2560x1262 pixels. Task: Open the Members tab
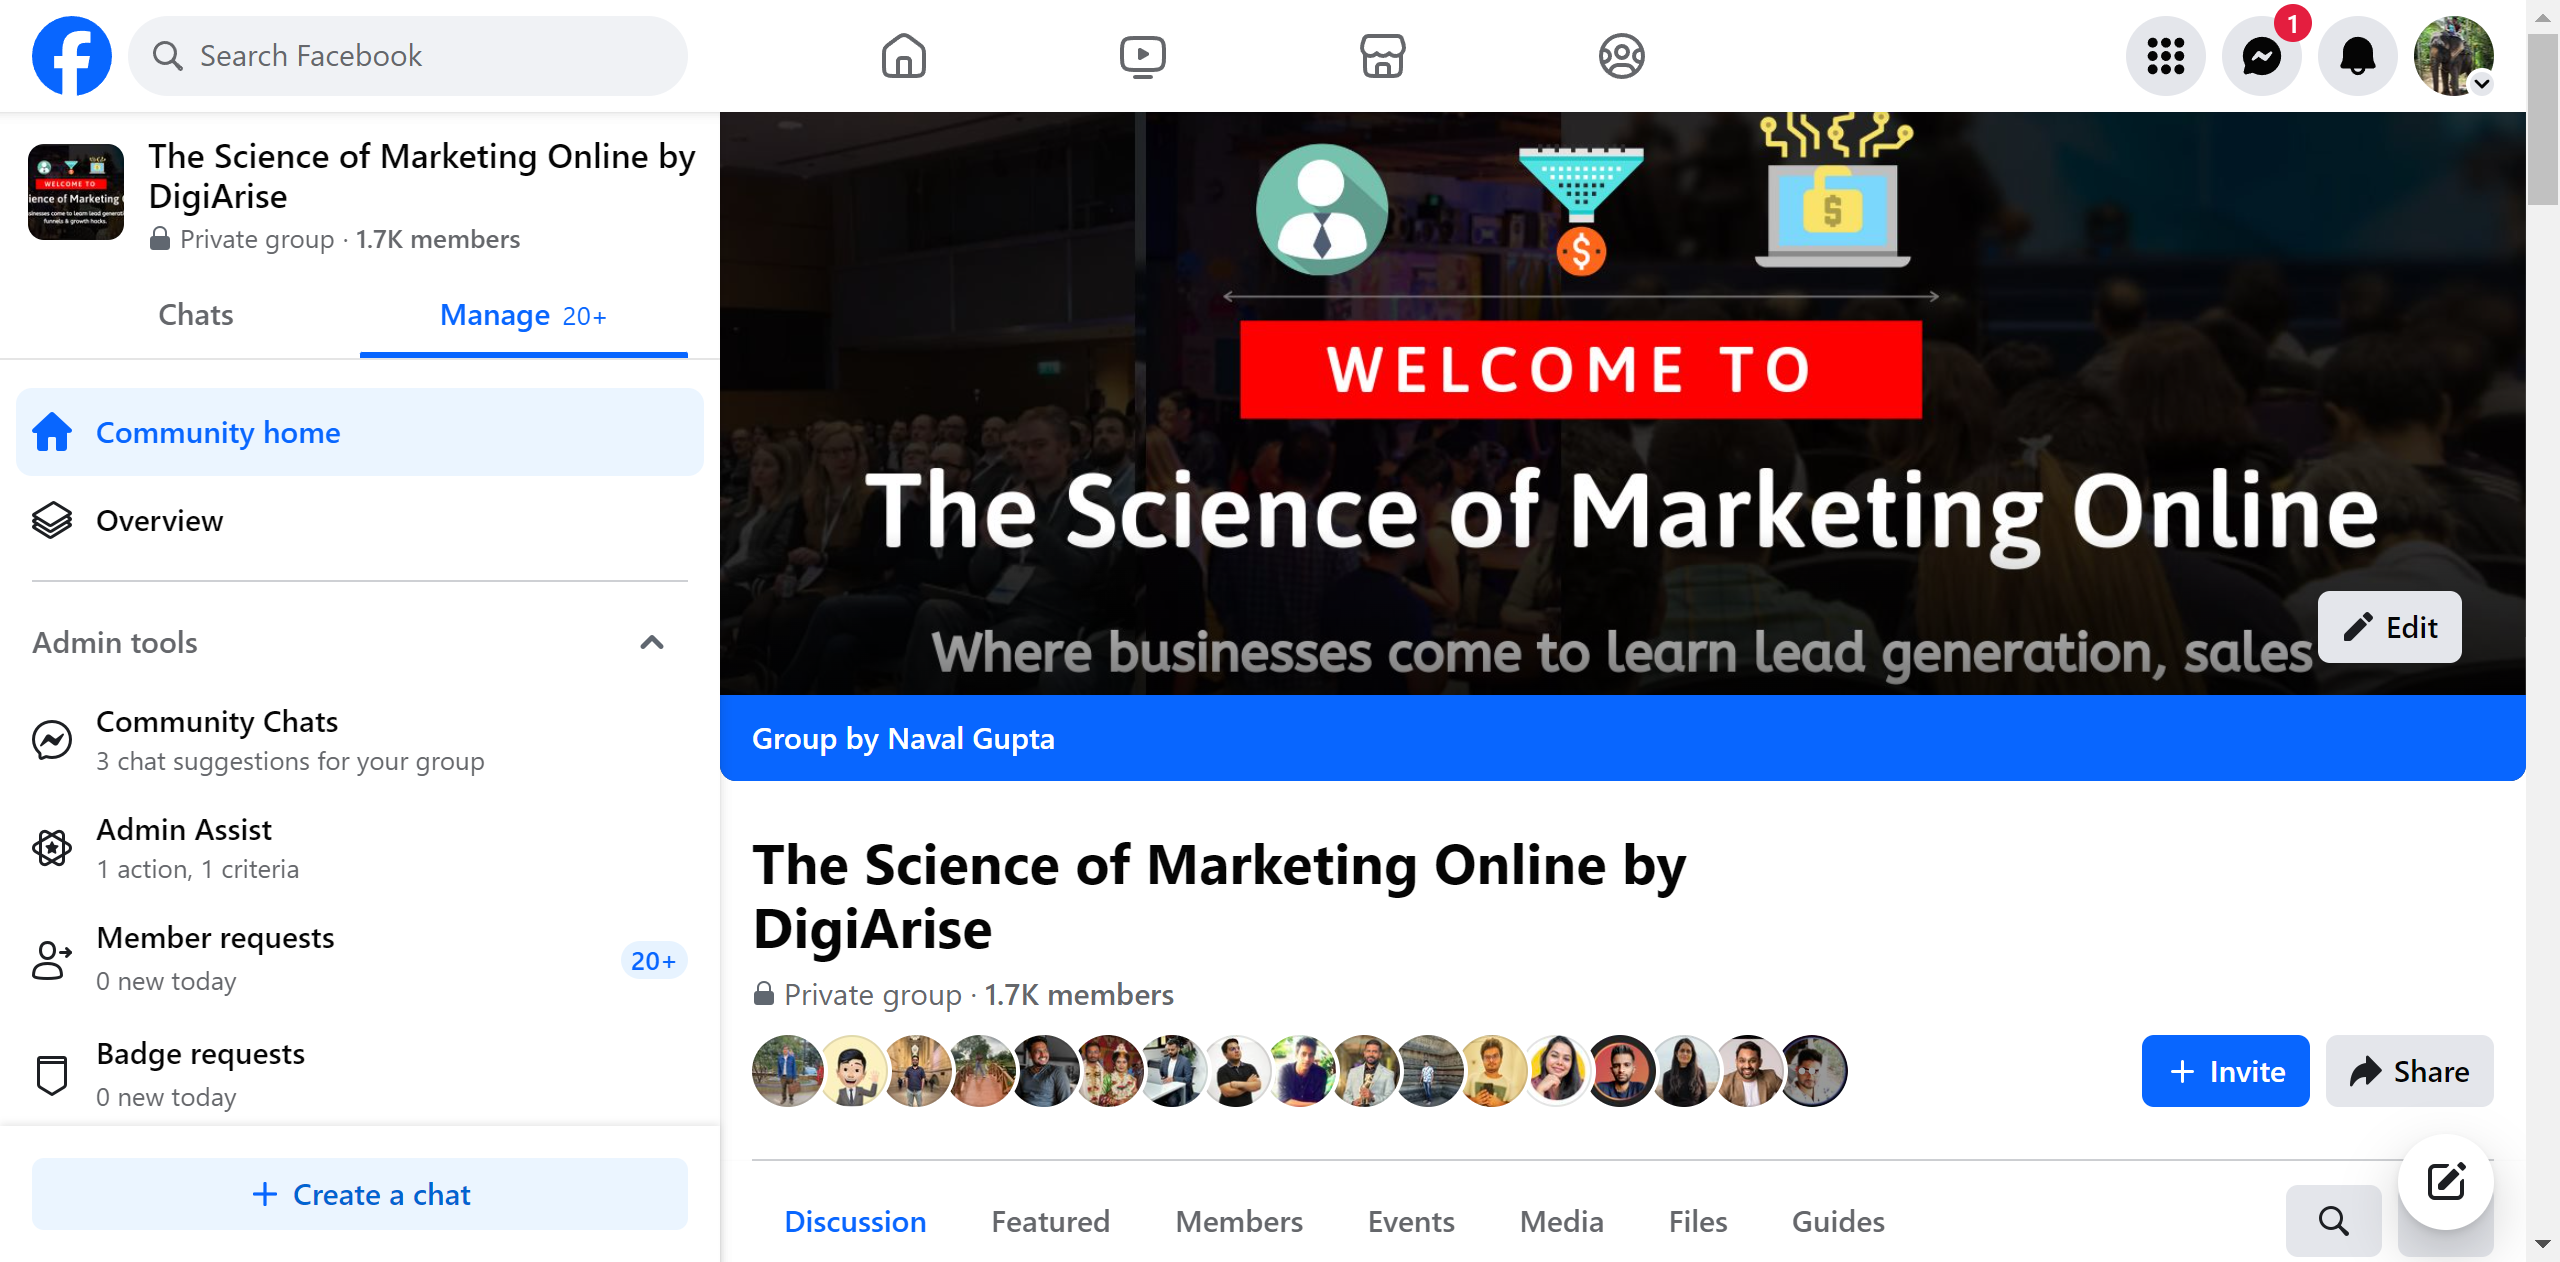1238,1221
